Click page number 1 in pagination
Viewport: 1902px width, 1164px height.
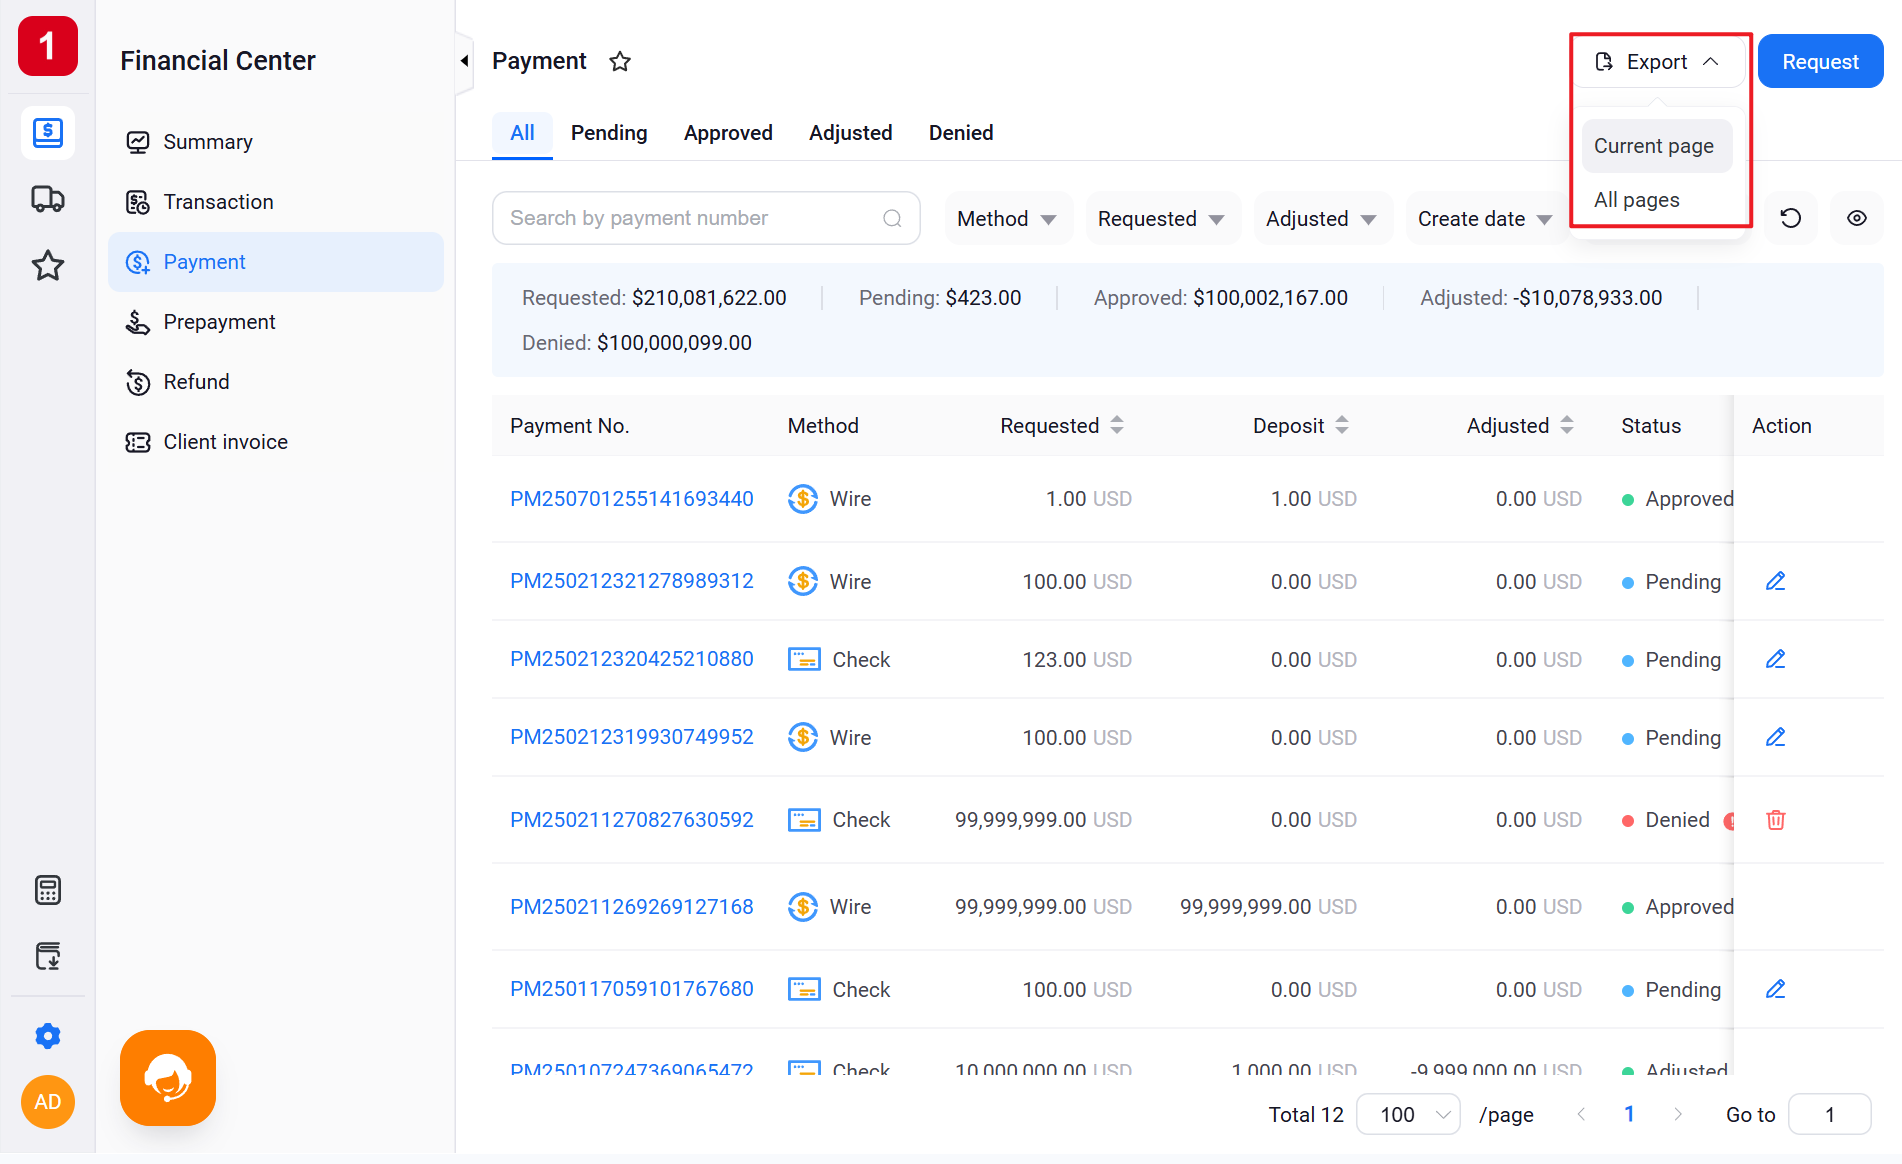click(x=1629, y=1114)
